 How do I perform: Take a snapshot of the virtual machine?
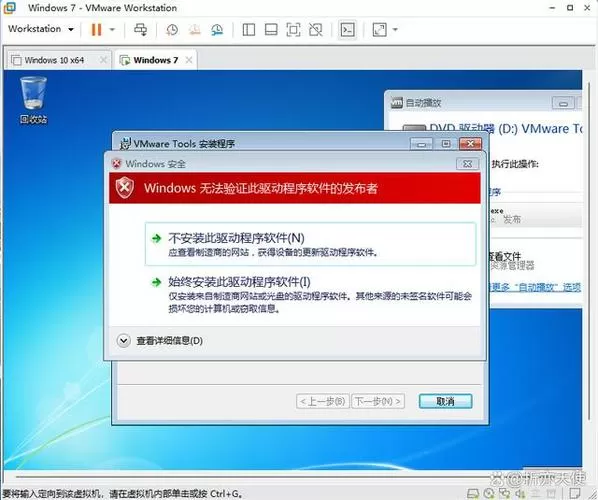[172, 30]
